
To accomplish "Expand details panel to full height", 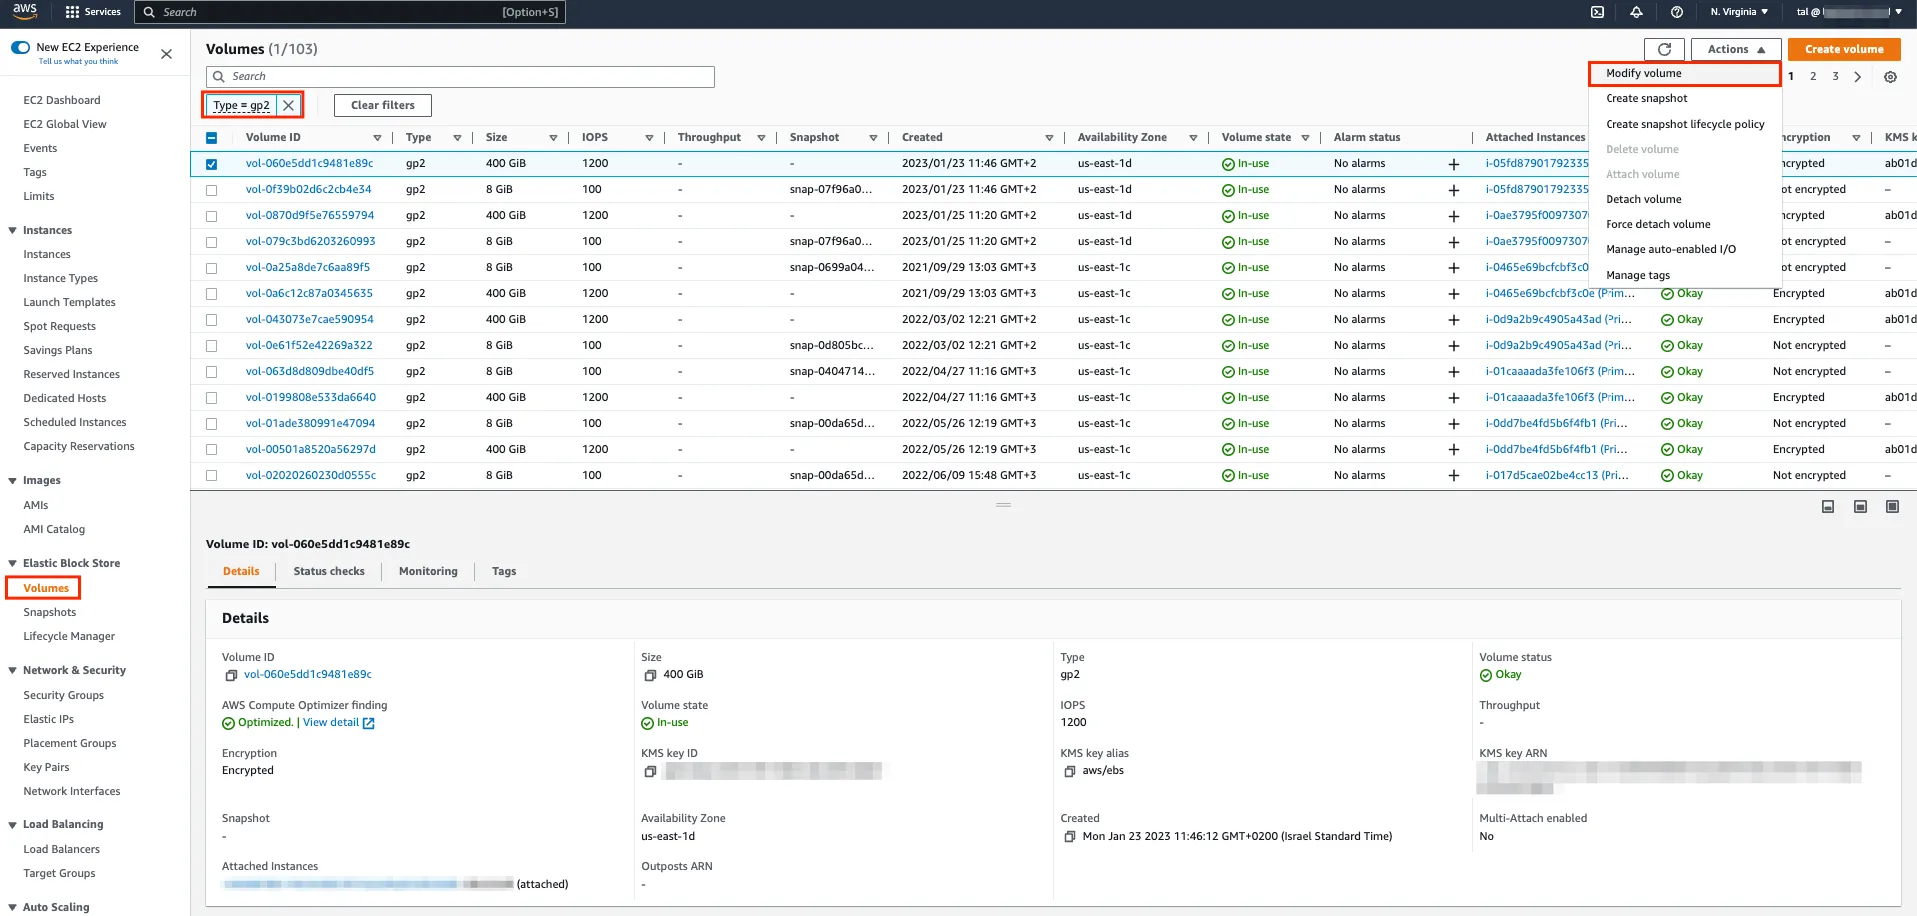I will (1892, 507).
